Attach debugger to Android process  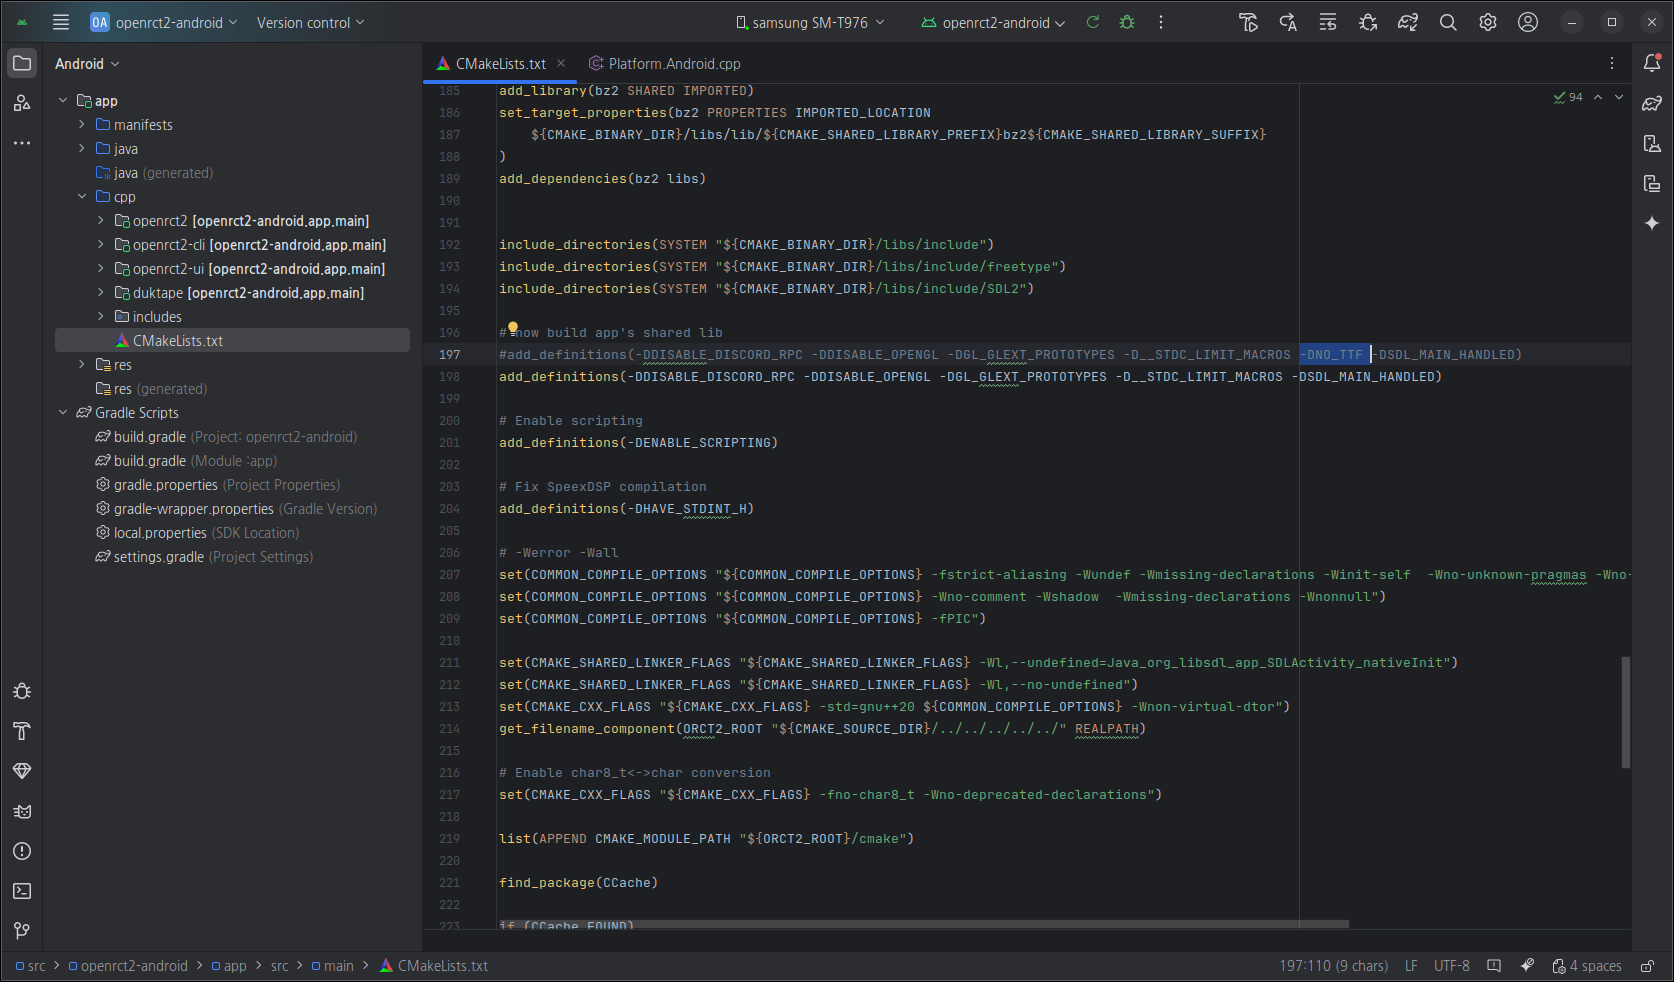tap(1368, 22)
